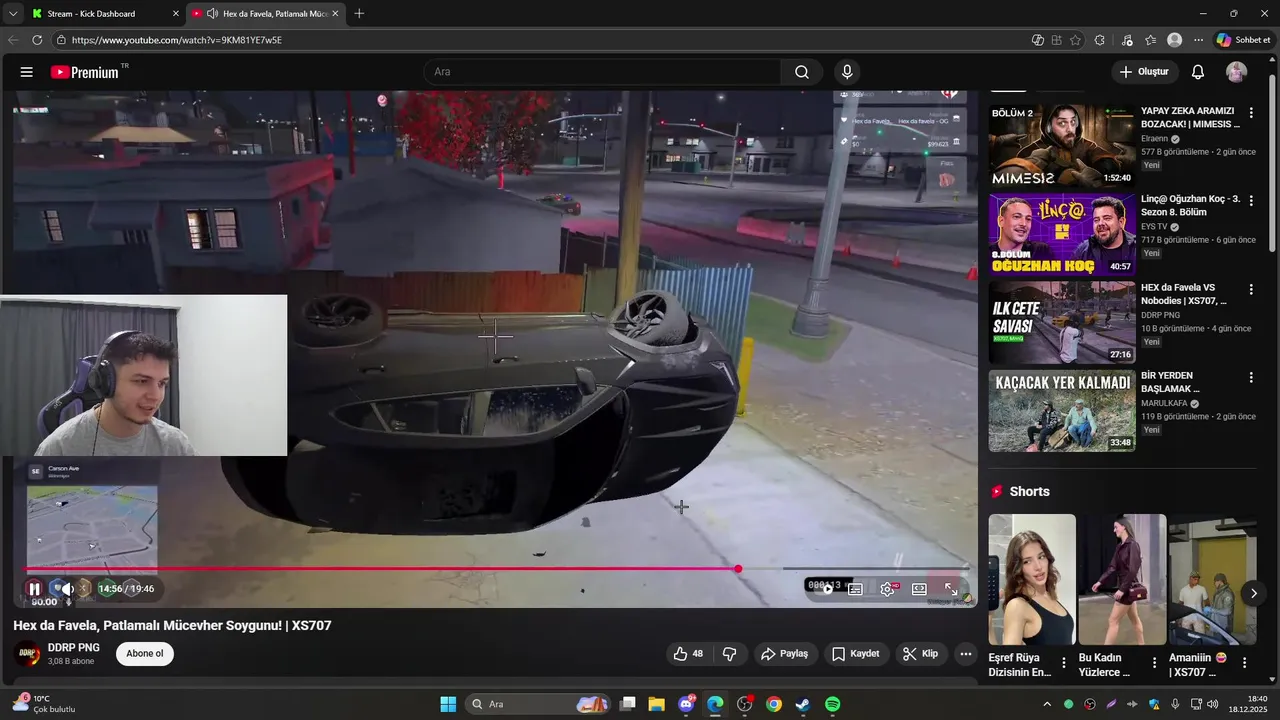Viewport: 1280px width, 720px height.
Task: Open video settings gear
Action: (887, 589)
